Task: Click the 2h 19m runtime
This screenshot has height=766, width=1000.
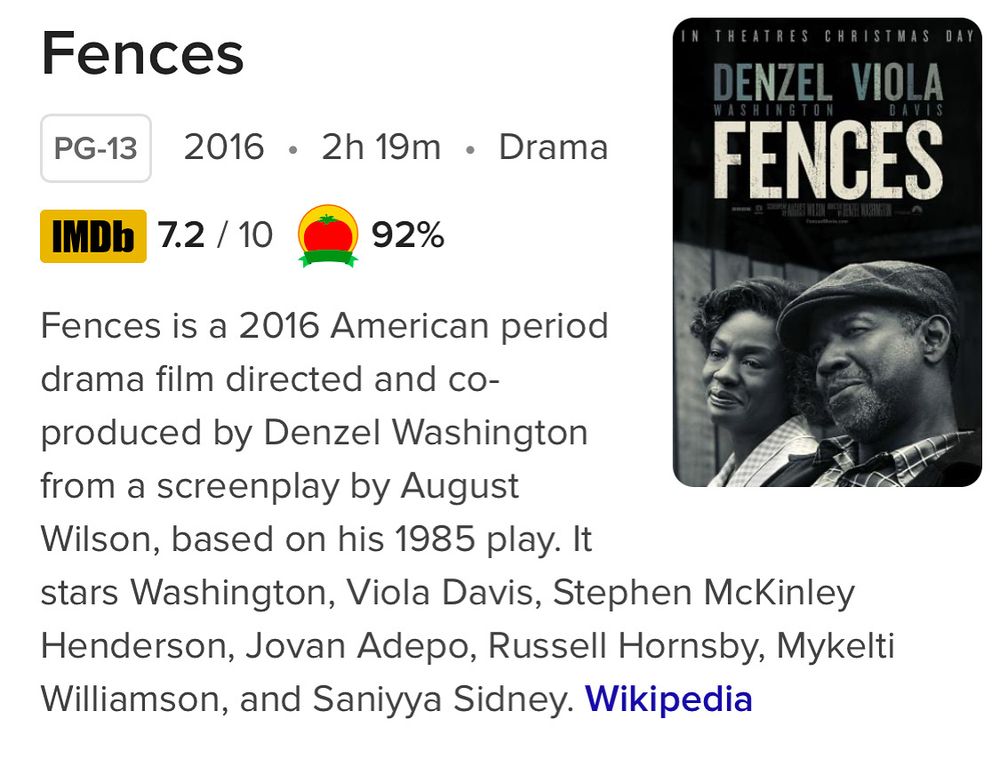Action: (381, 148)
